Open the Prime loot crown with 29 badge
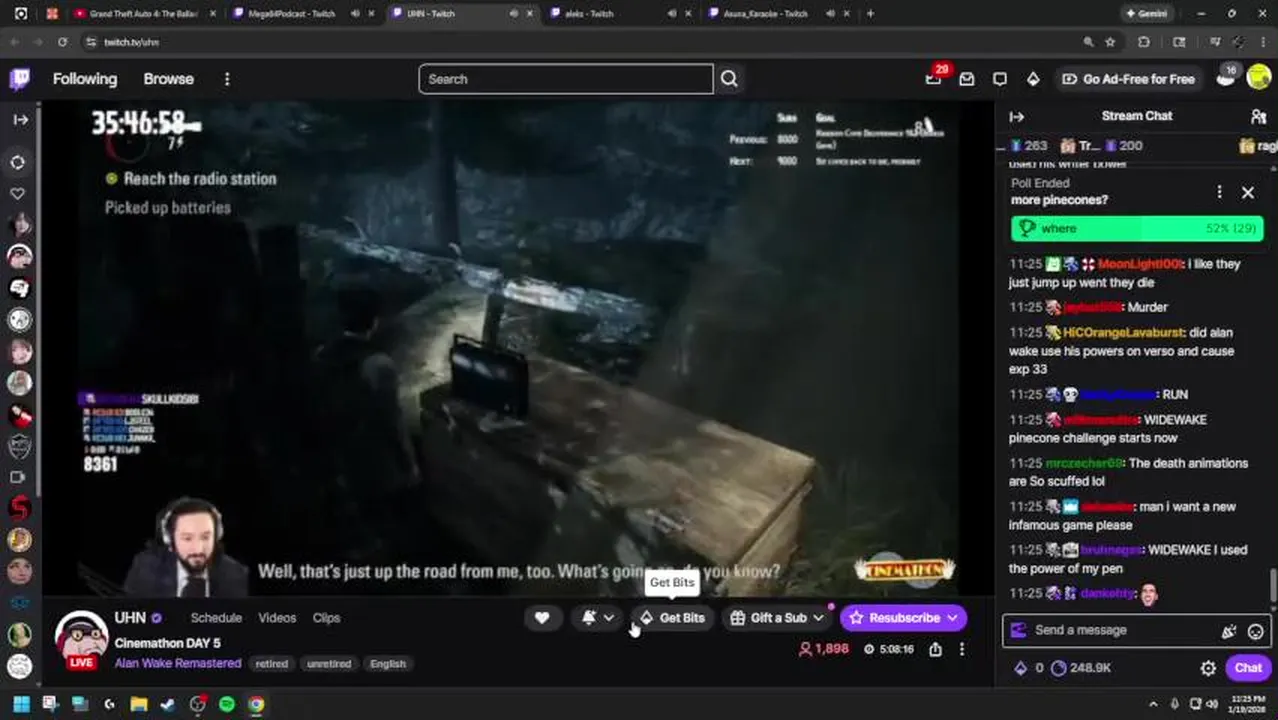Image resolution: width=1278 pixels, height=720 pixels. (934, 78)
